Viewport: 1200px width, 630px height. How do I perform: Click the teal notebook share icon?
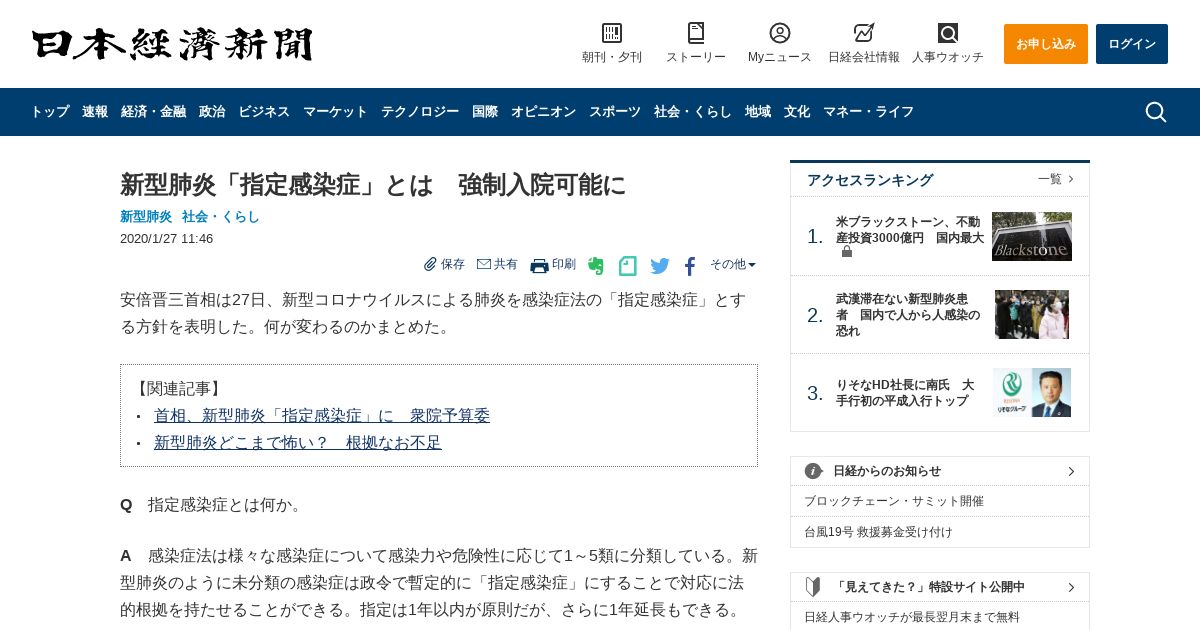click(x=628, y=266)
